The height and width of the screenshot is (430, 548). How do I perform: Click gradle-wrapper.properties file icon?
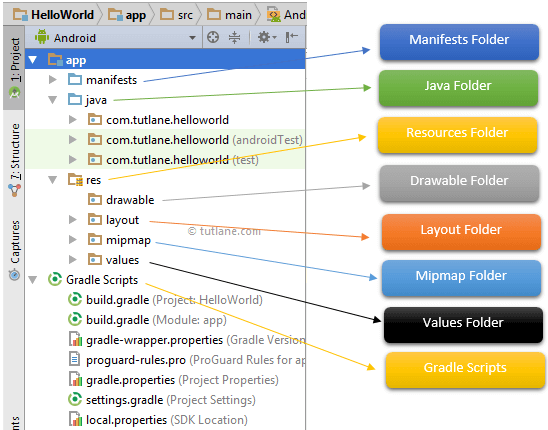[75, 339]
